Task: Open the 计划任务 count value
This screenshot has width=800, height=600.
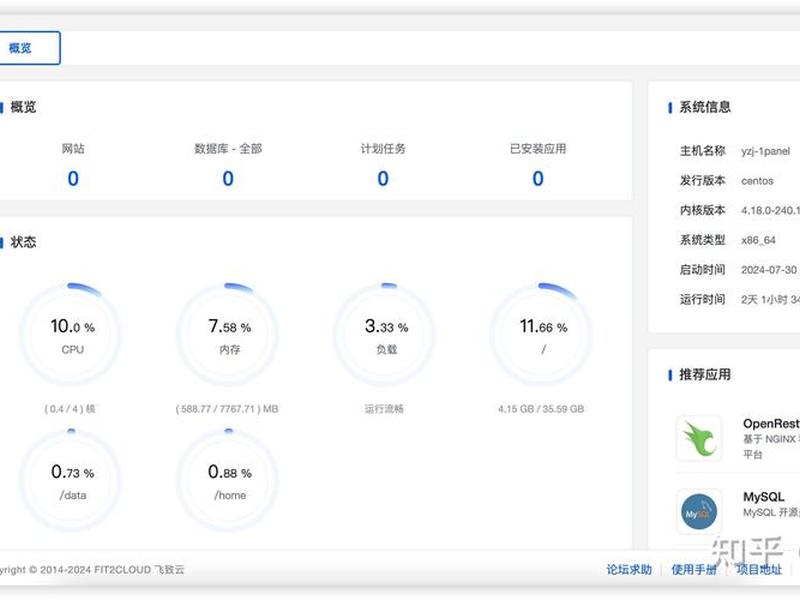Action: (383, 179)
